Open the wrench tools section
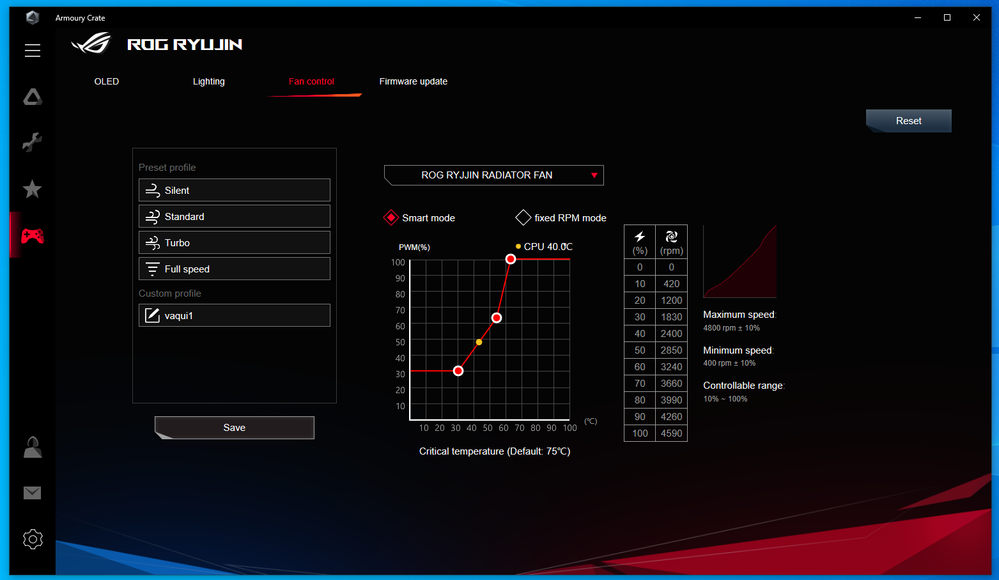This screenshot has height=580, width=999. point(32,141)
